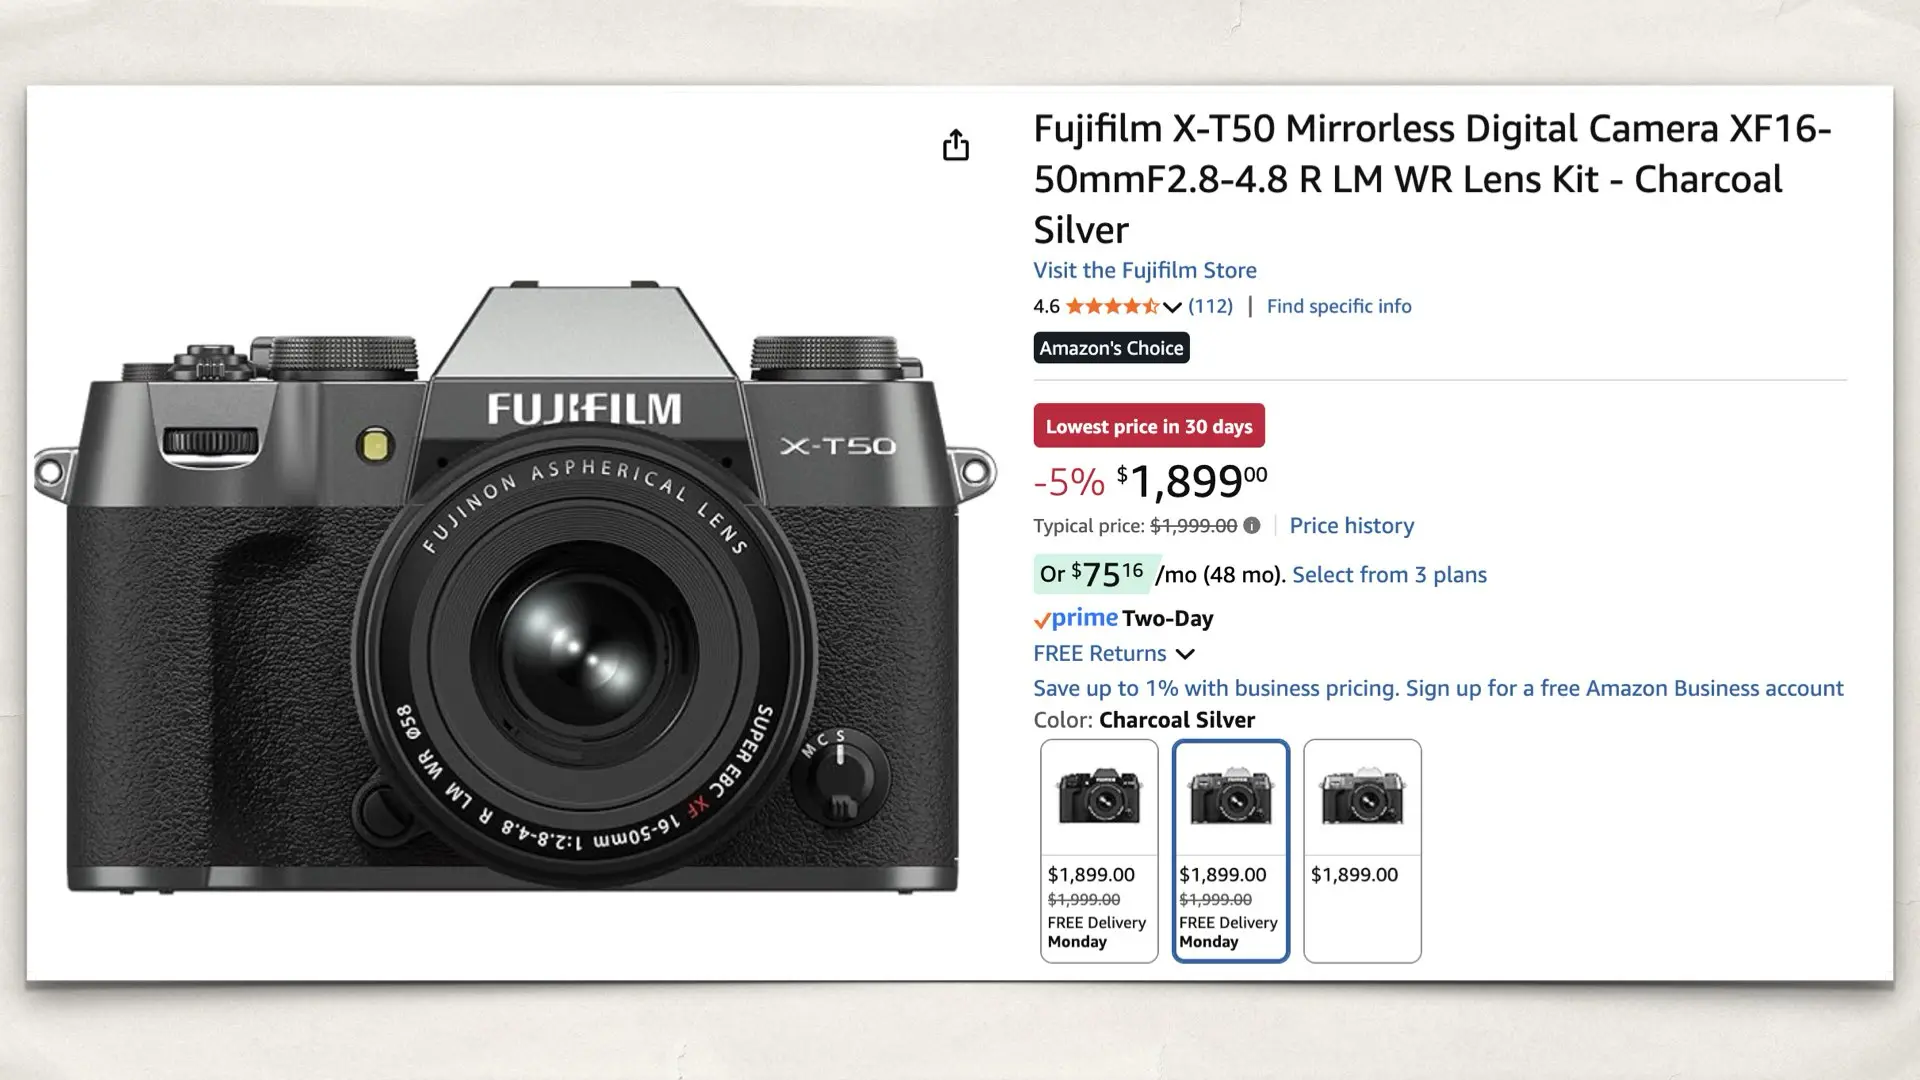
Task: Expand the FREE Returns details
Action: [1186, 654]
